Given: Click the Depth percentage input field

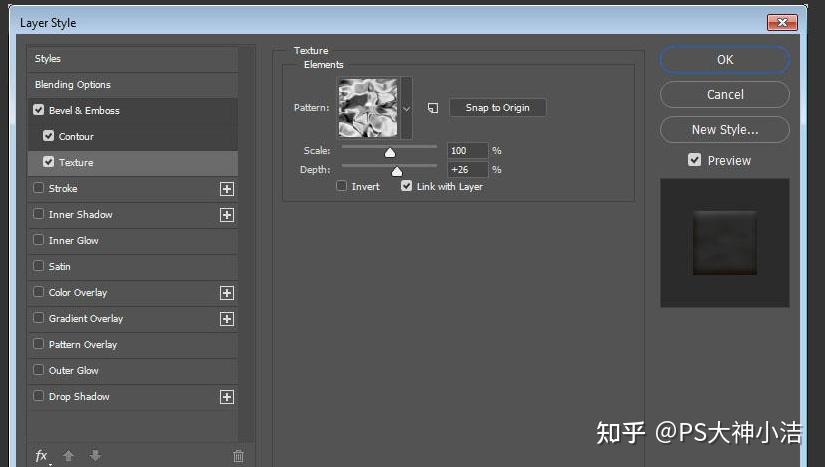Looking at the screenshot, I should 467,169.
